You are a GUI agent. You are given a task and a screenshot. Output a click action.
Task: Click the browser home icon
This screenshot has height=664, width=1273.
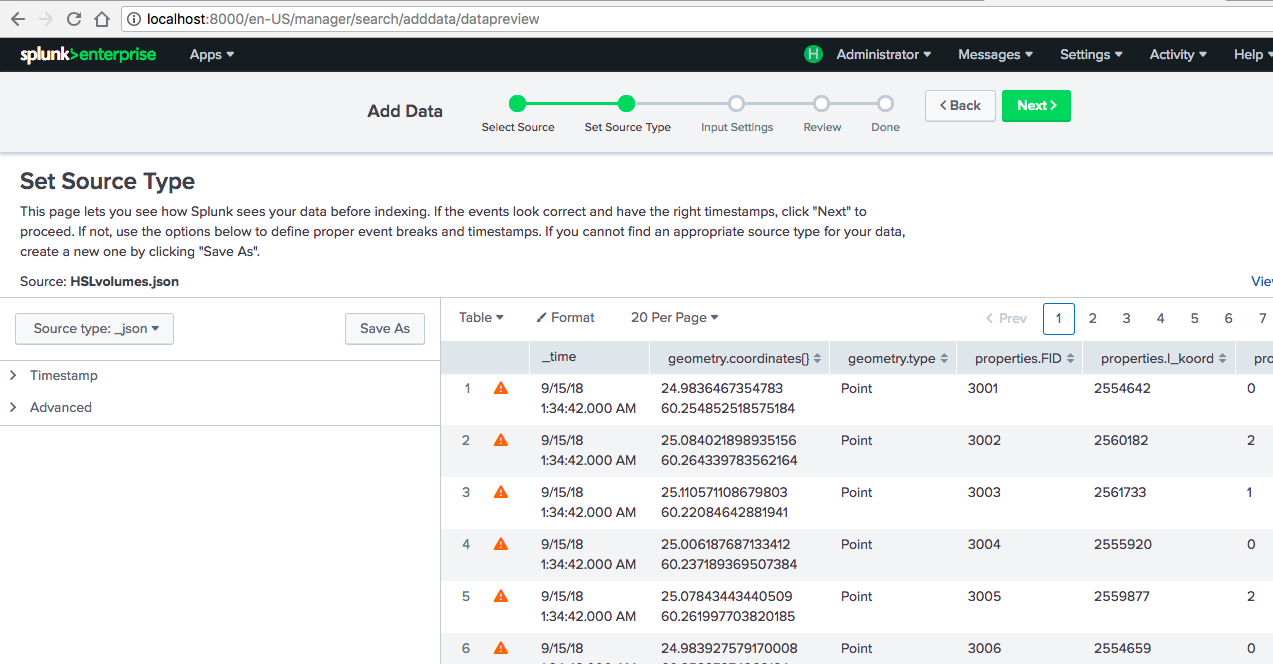103,18
